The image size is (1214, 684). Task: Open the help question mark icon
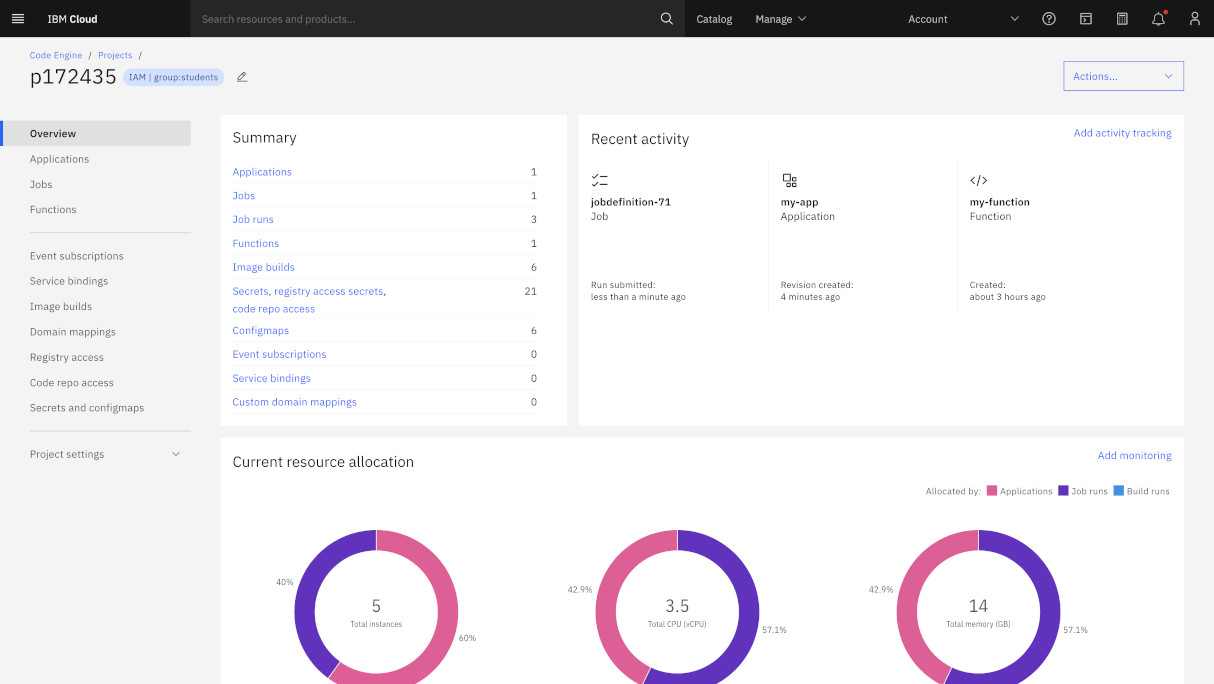[1049, 19]
